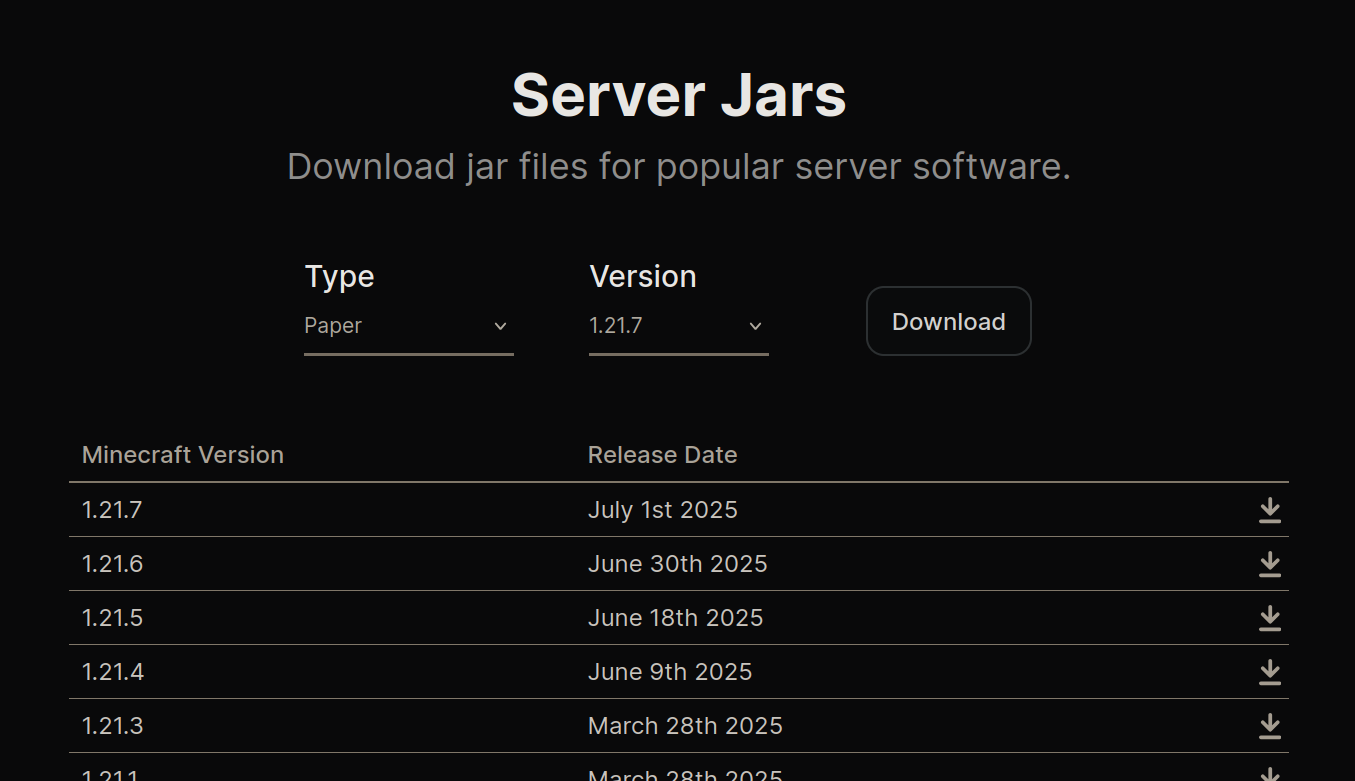Image resolution: width=1355 pixels, height=781 pixels.
Task: Select the Release Date column header
Action: (662, 455)
